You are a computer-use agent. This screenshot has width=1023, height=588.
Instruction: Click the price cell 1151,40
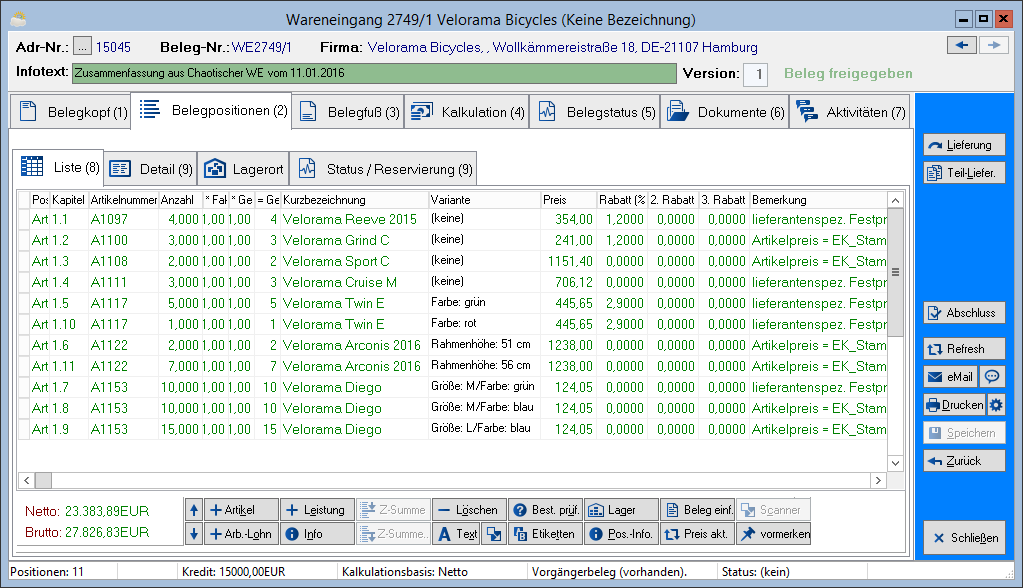pyautogui.click(x=568, y=261)
